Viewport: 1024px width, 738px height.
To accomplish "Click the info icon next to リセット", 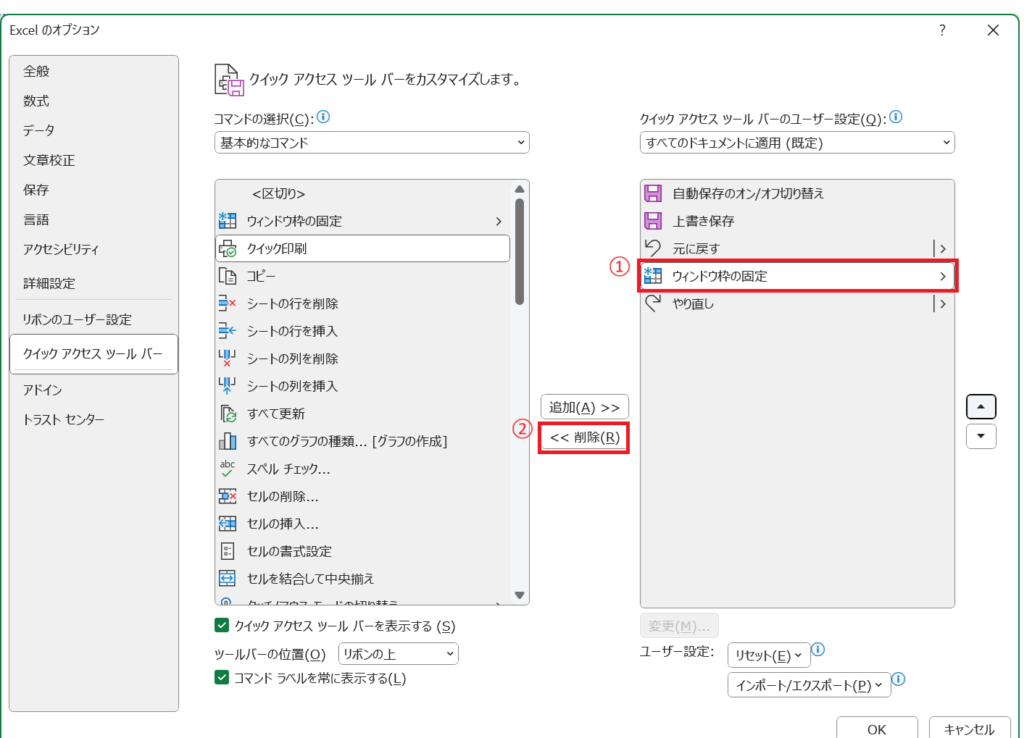I will tap(818, 650).
